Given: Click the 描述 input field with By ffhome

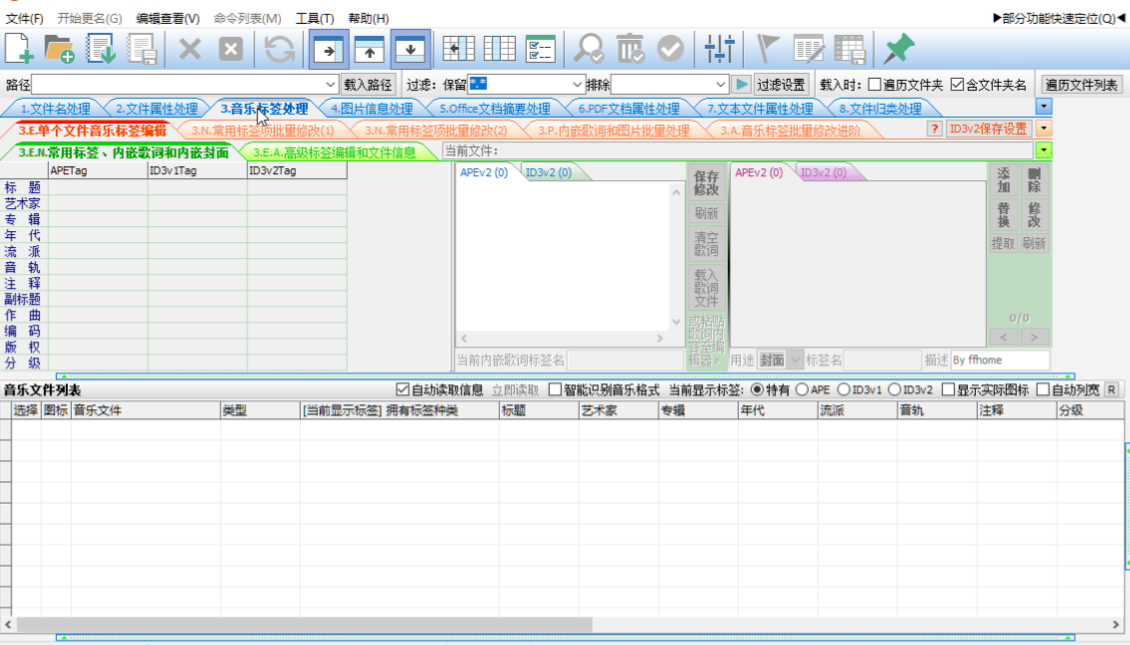Looking at the screenshot, I should click(1000, 360).
